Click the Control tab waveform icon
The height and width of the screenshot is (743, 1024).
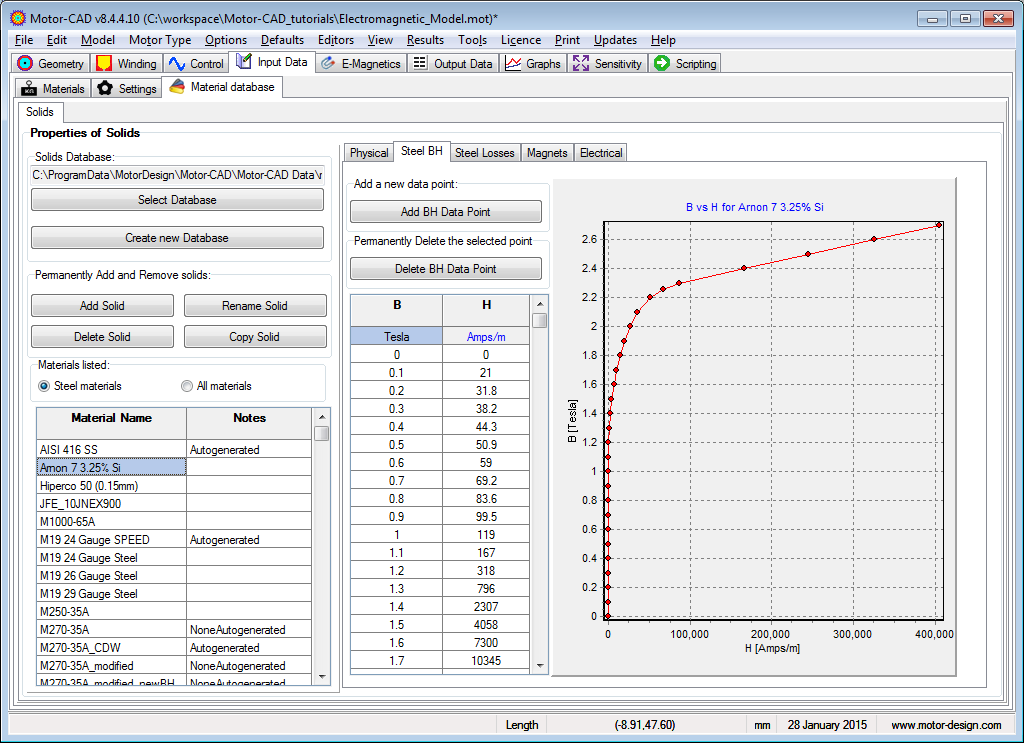(x=177, y=63)
